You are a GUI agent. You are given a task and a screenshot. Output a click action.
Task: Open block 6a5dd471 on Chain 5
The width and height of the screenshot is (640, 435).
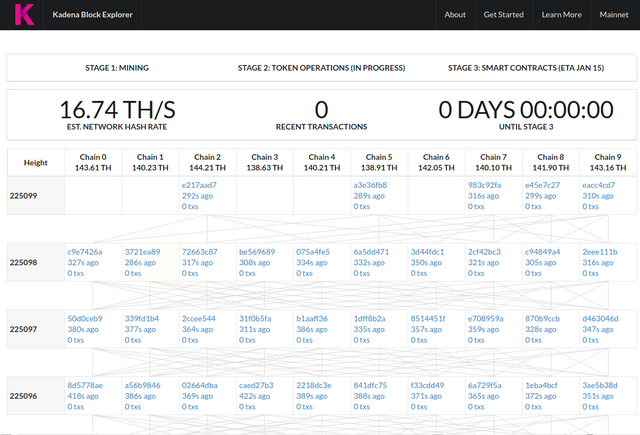371,252
